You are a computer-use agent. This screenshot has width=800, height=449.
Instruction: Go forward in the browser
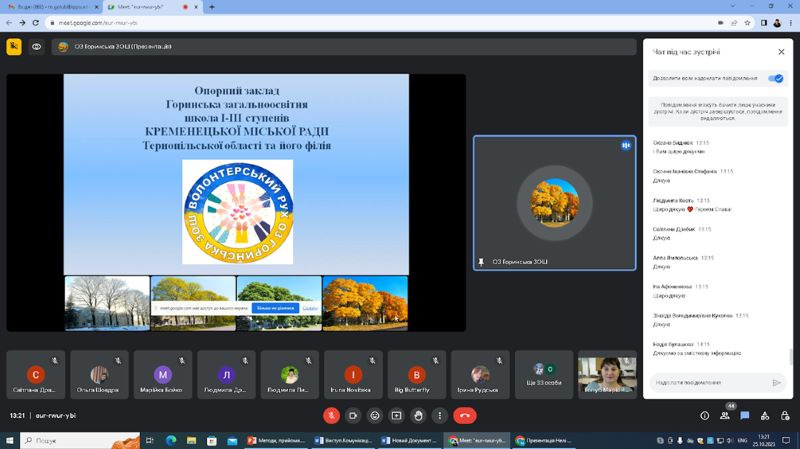click(22, 22)
